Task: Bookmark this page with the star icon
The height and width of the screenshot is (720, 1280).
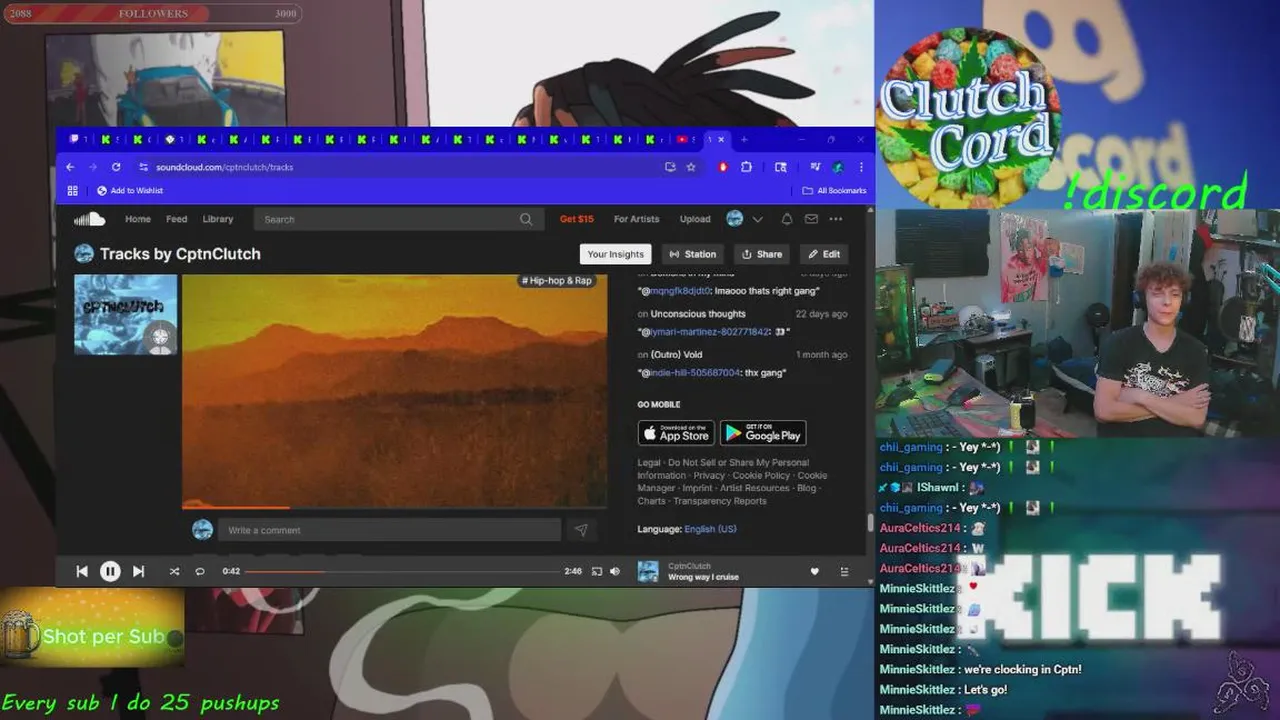Action: click(691, 167)
